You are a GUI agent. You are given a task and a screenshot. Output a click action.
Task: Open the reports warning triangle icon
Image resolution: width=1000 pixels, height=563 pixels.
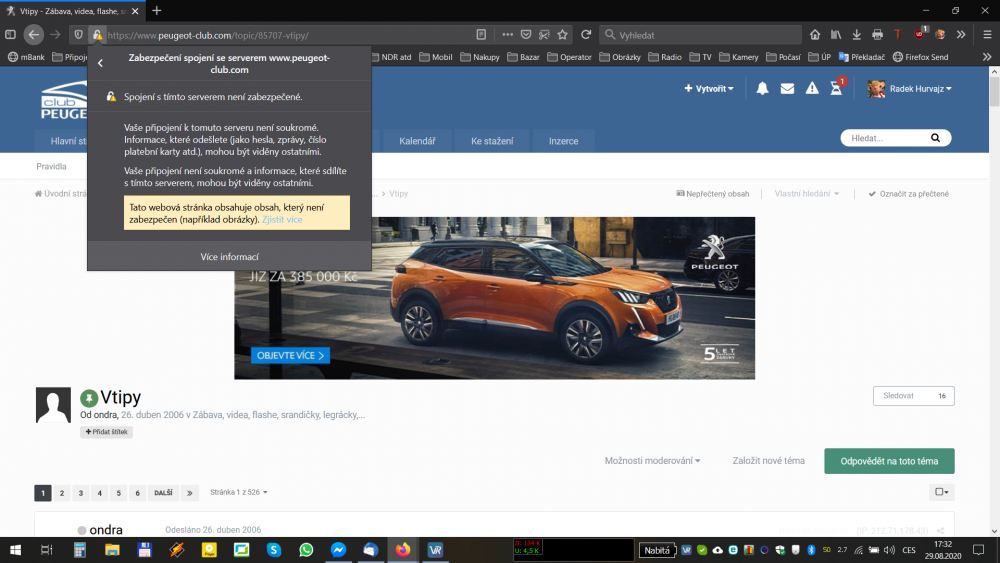812,89
